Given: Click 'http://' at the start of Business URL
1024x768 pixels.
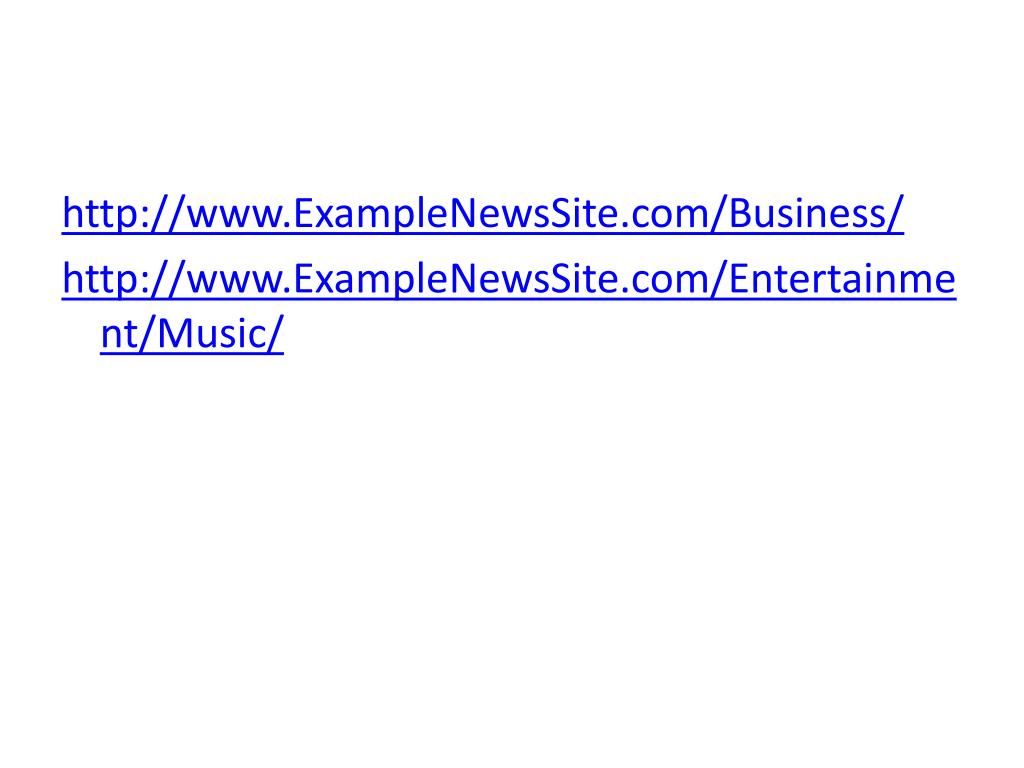Looking at the screenshot, I should 124,213.
